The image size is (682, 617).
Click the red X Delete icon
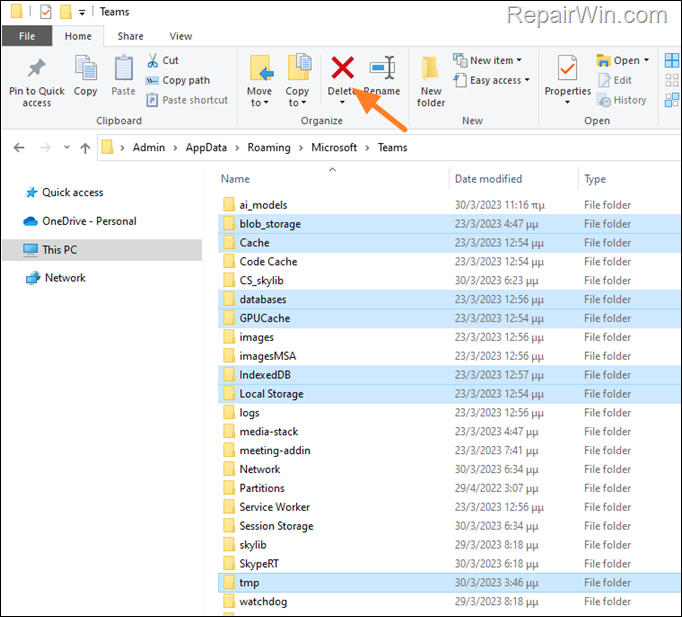pos(342,68)
